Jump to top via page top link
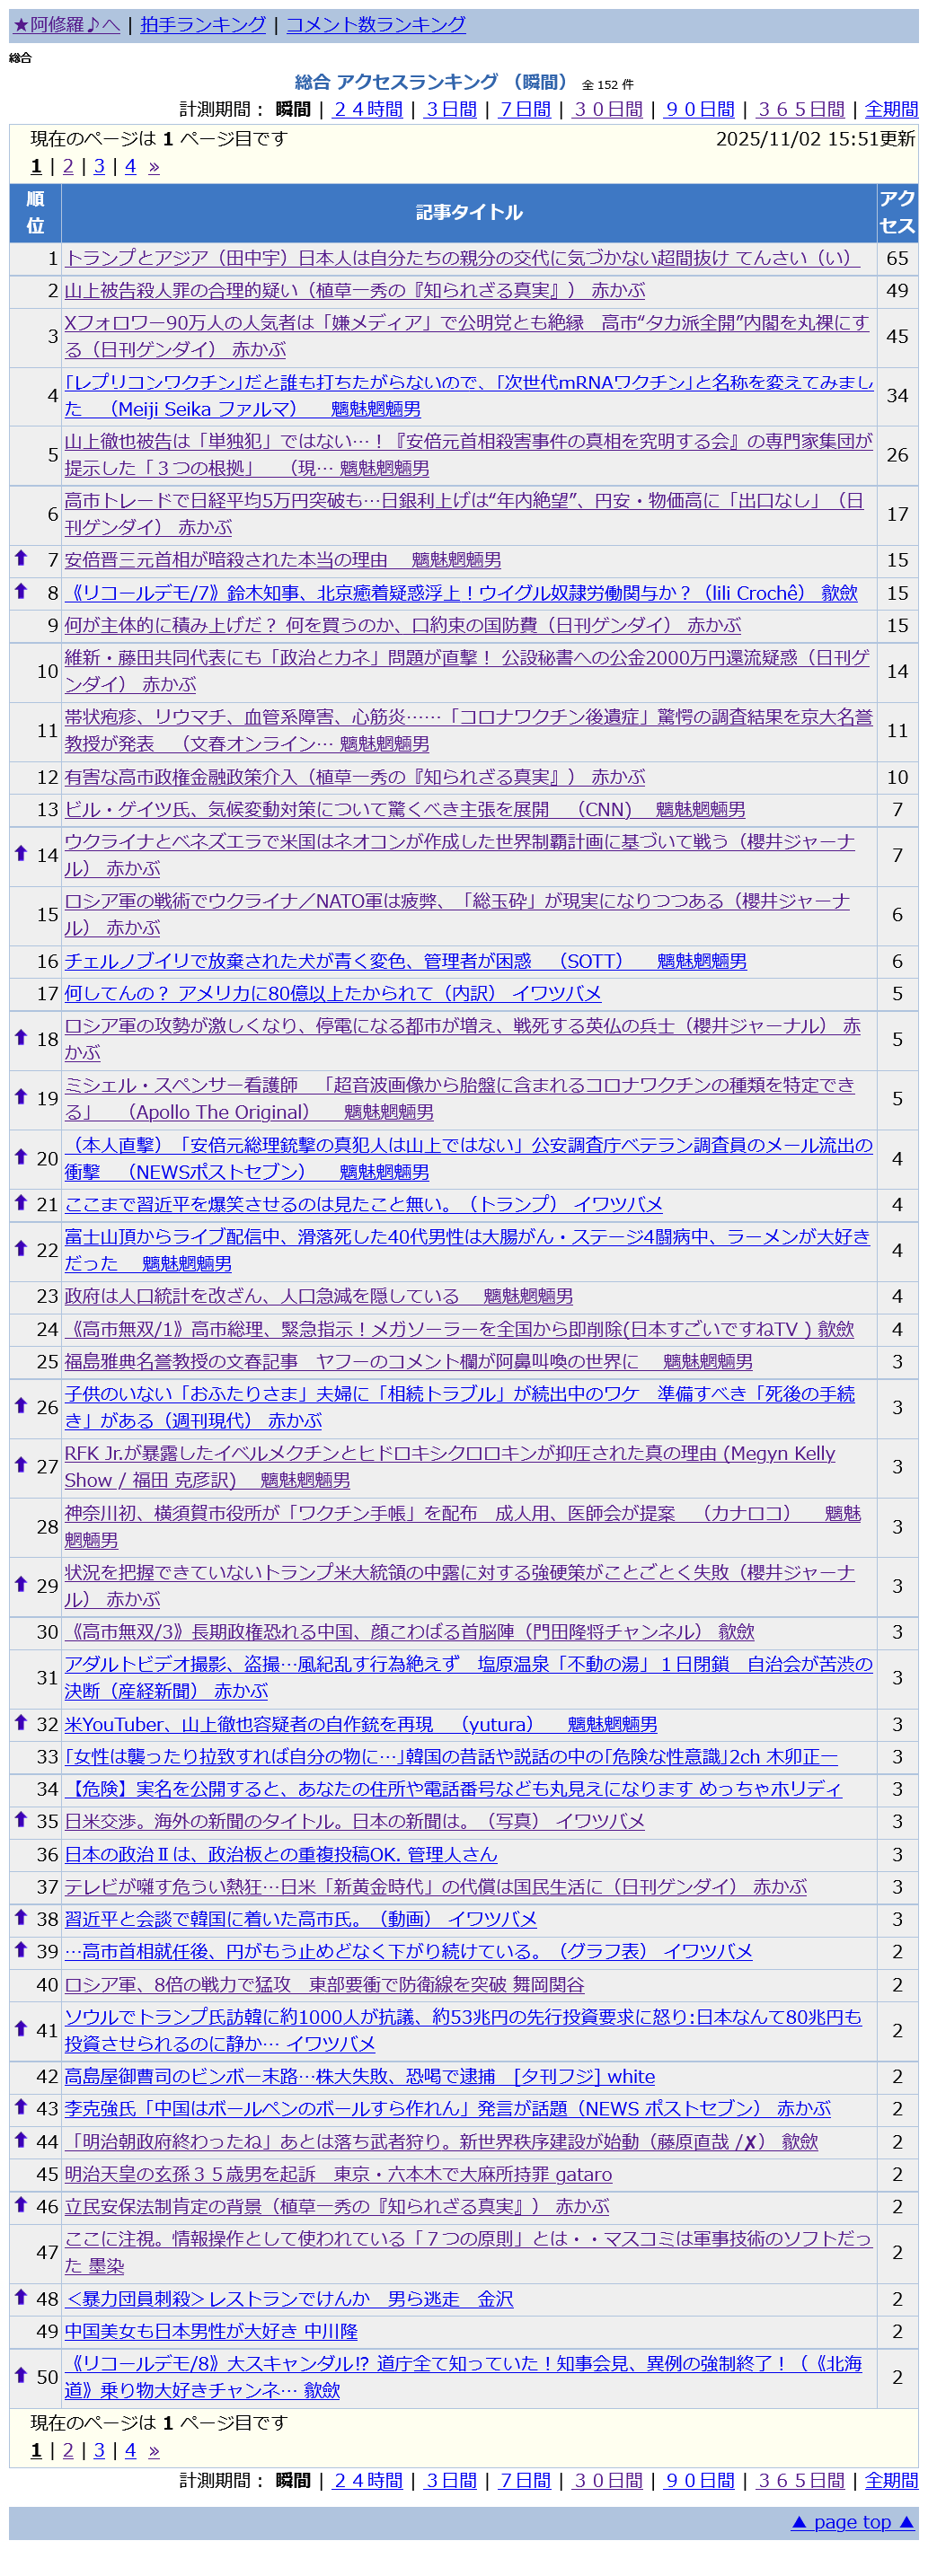 (852, 2522)
